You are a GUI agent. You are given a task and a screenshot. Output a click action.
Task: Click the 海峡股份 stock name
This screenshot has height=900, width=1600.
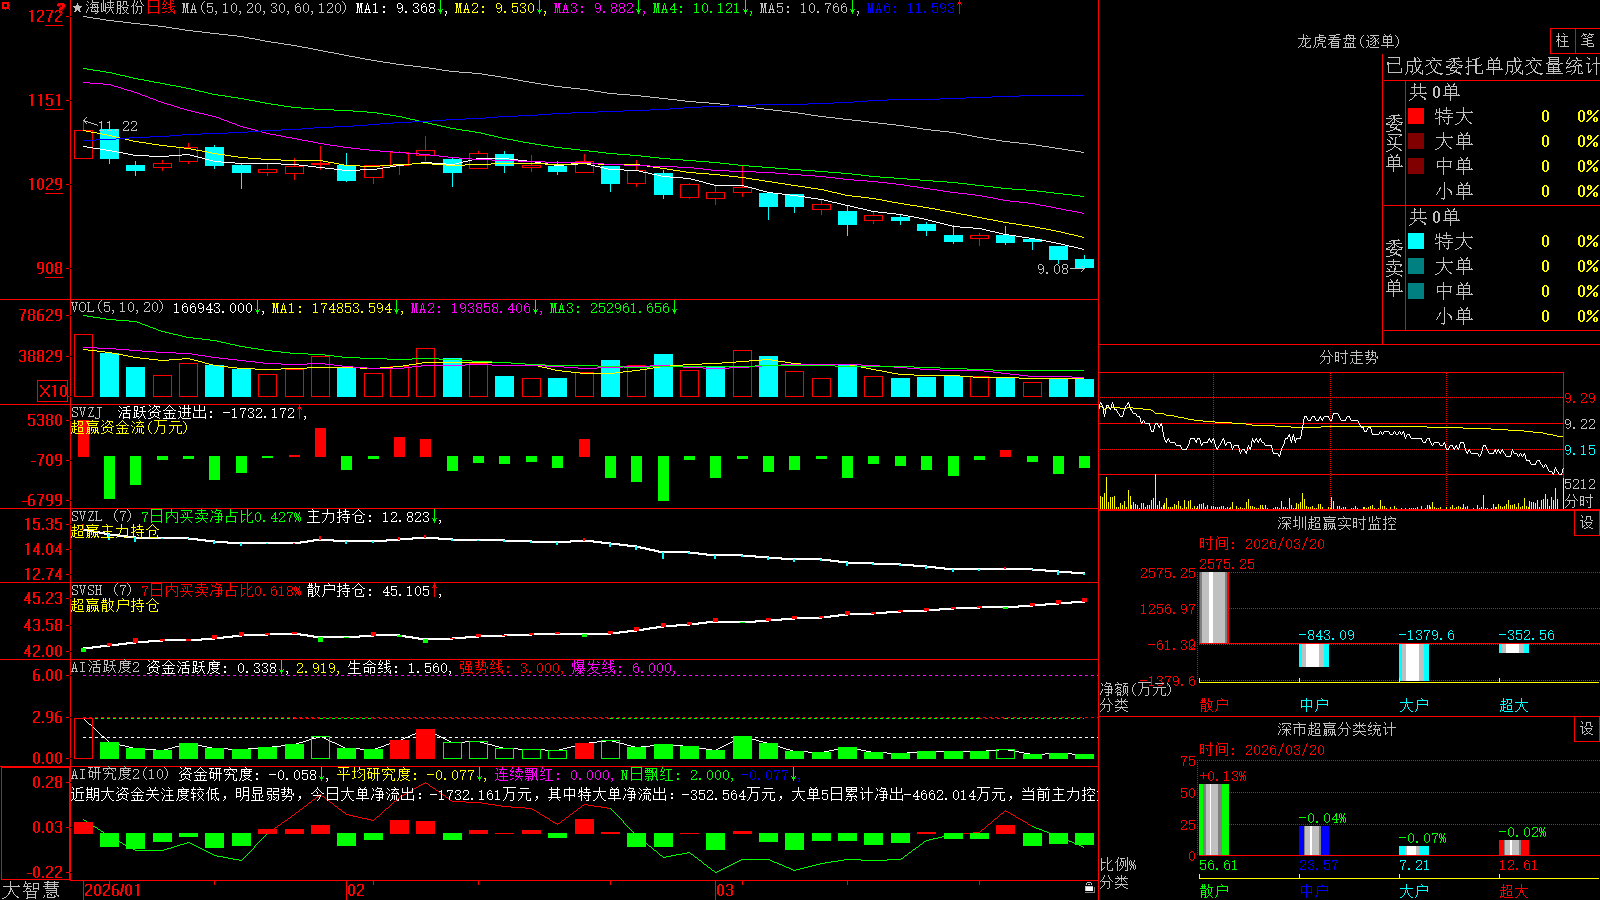click(x=115, y=8)
